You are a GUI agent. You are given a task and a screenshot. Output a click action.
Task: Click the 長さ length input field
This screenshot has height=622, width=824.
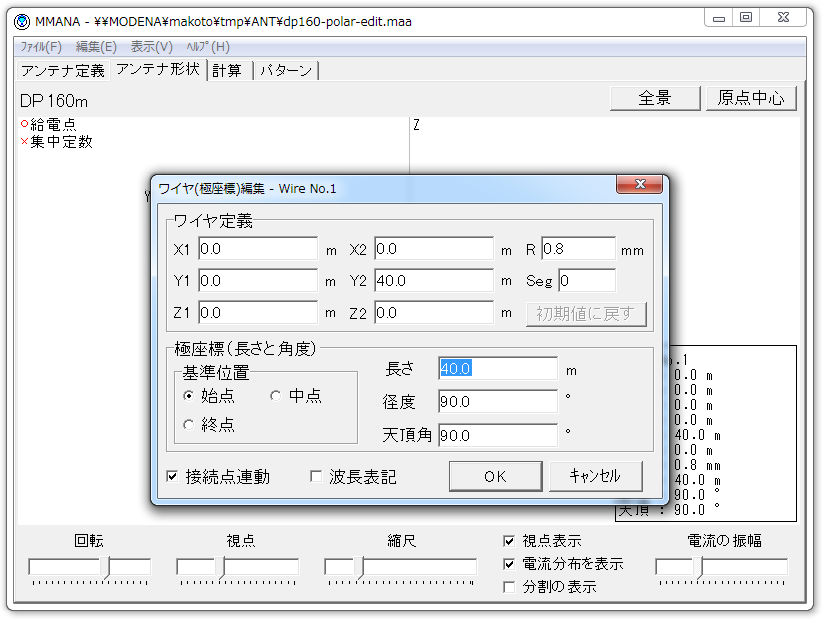[x=497, y=369]
